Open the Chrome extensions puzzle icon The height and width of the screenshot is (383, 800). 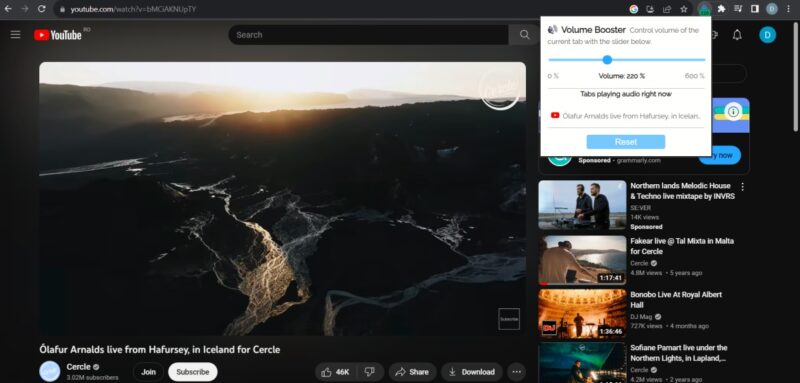click(721, 9)
